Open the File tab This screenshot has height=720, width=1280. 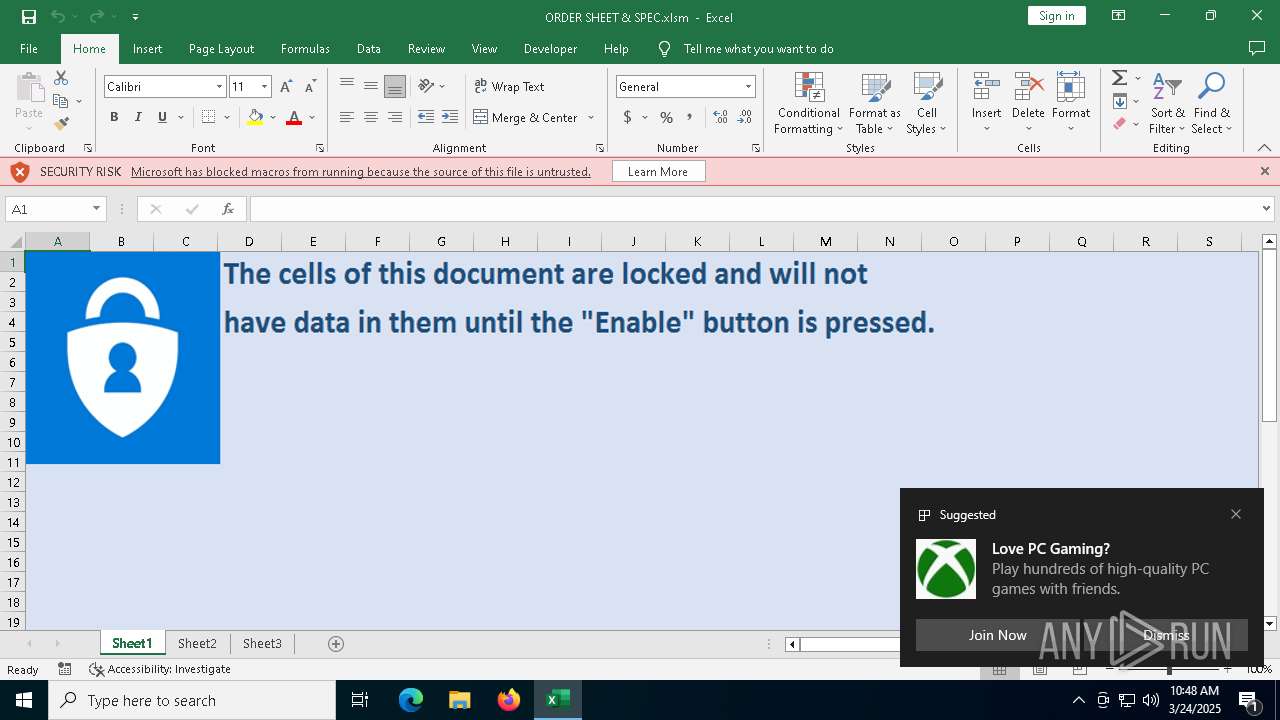(29, 48)
